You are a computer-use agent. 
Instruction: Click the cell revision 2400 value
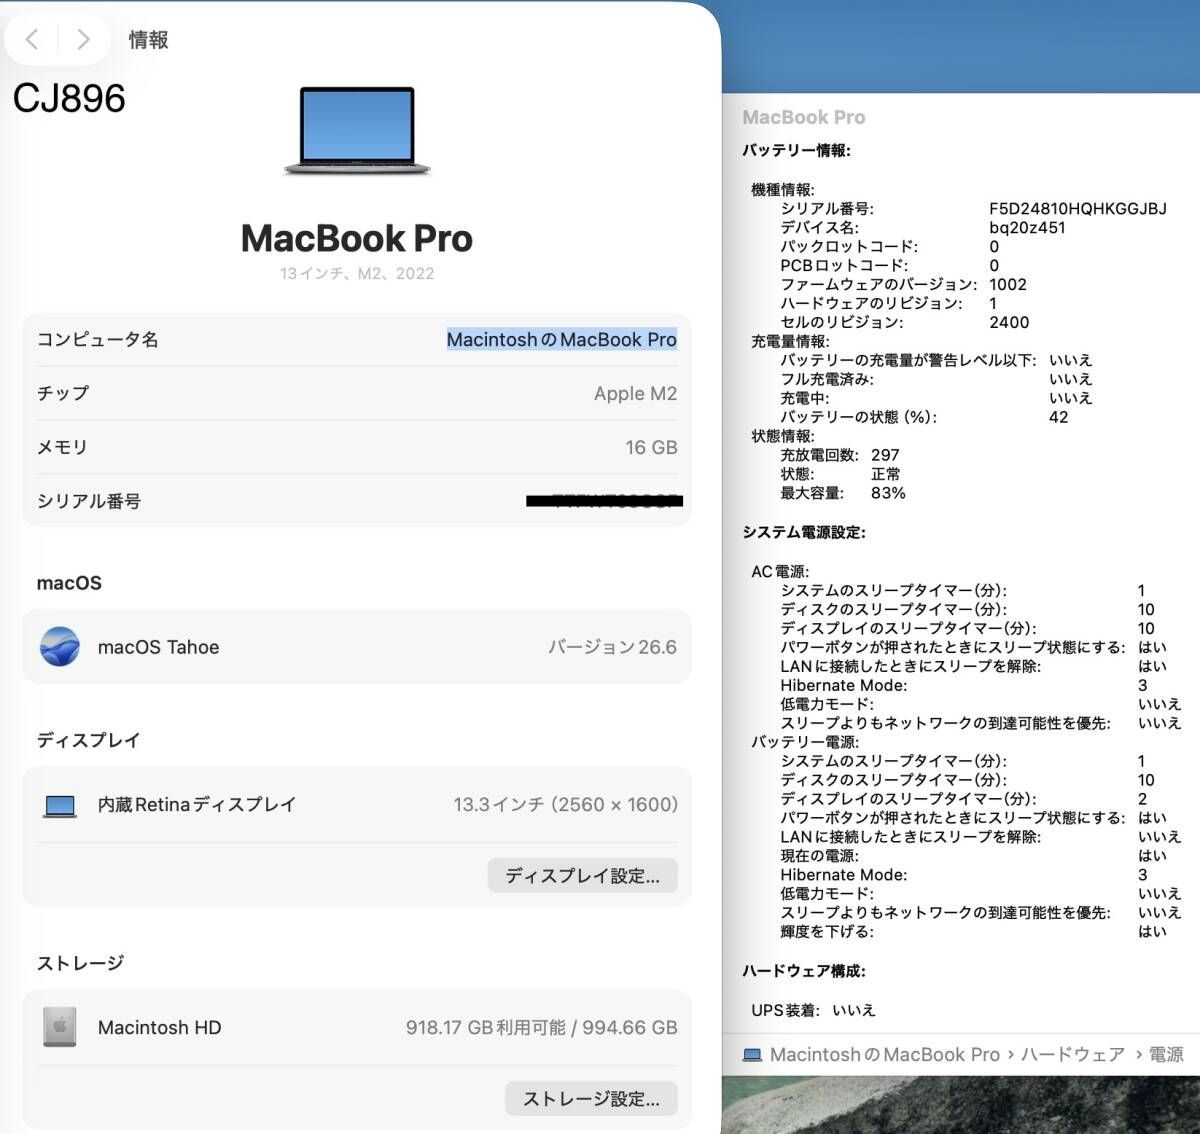point(1009,323)
